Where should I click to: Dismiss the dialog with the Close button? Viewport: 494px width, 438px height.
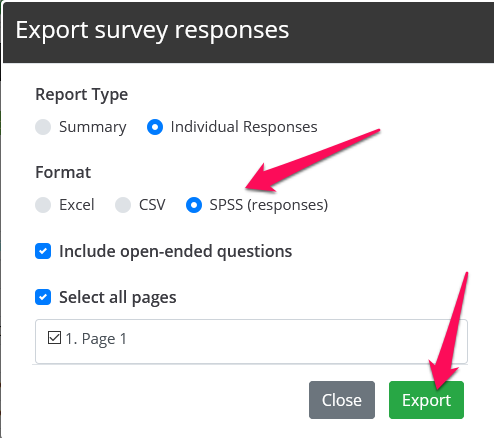(x=342, y=400)
